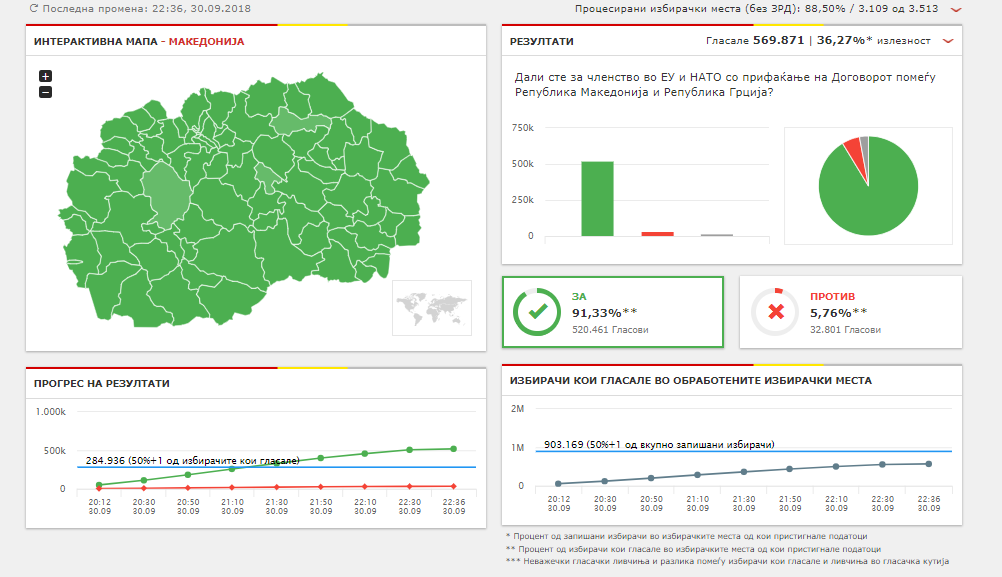Select the ПРОТИВ result card
Screen dimensions: 1002x577
[850, 312]
